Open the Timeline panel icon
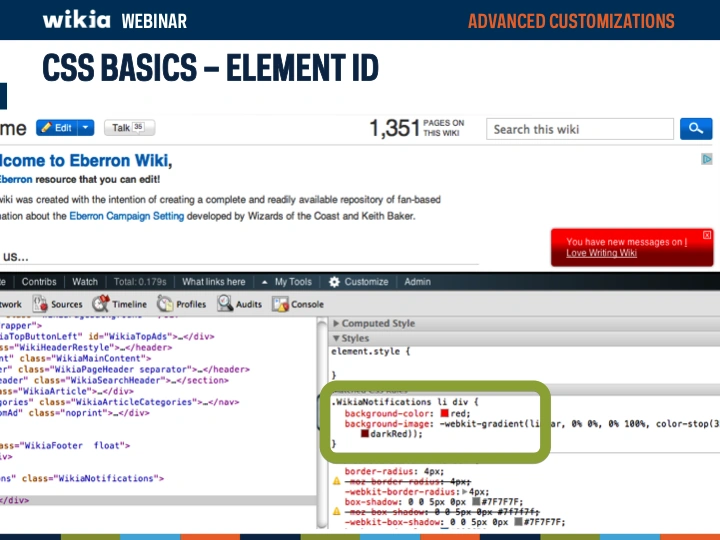The height and width of the screenshot is (540, 720). [101, 304]
